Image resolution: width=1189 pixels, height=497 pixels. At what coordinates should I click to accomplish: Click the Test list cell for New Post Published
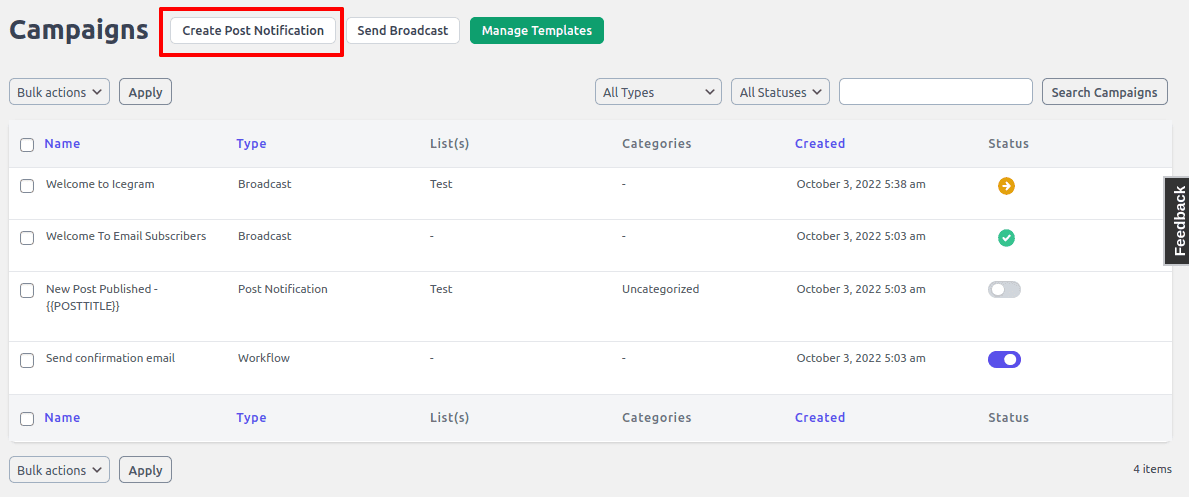(x=441, y=288)
